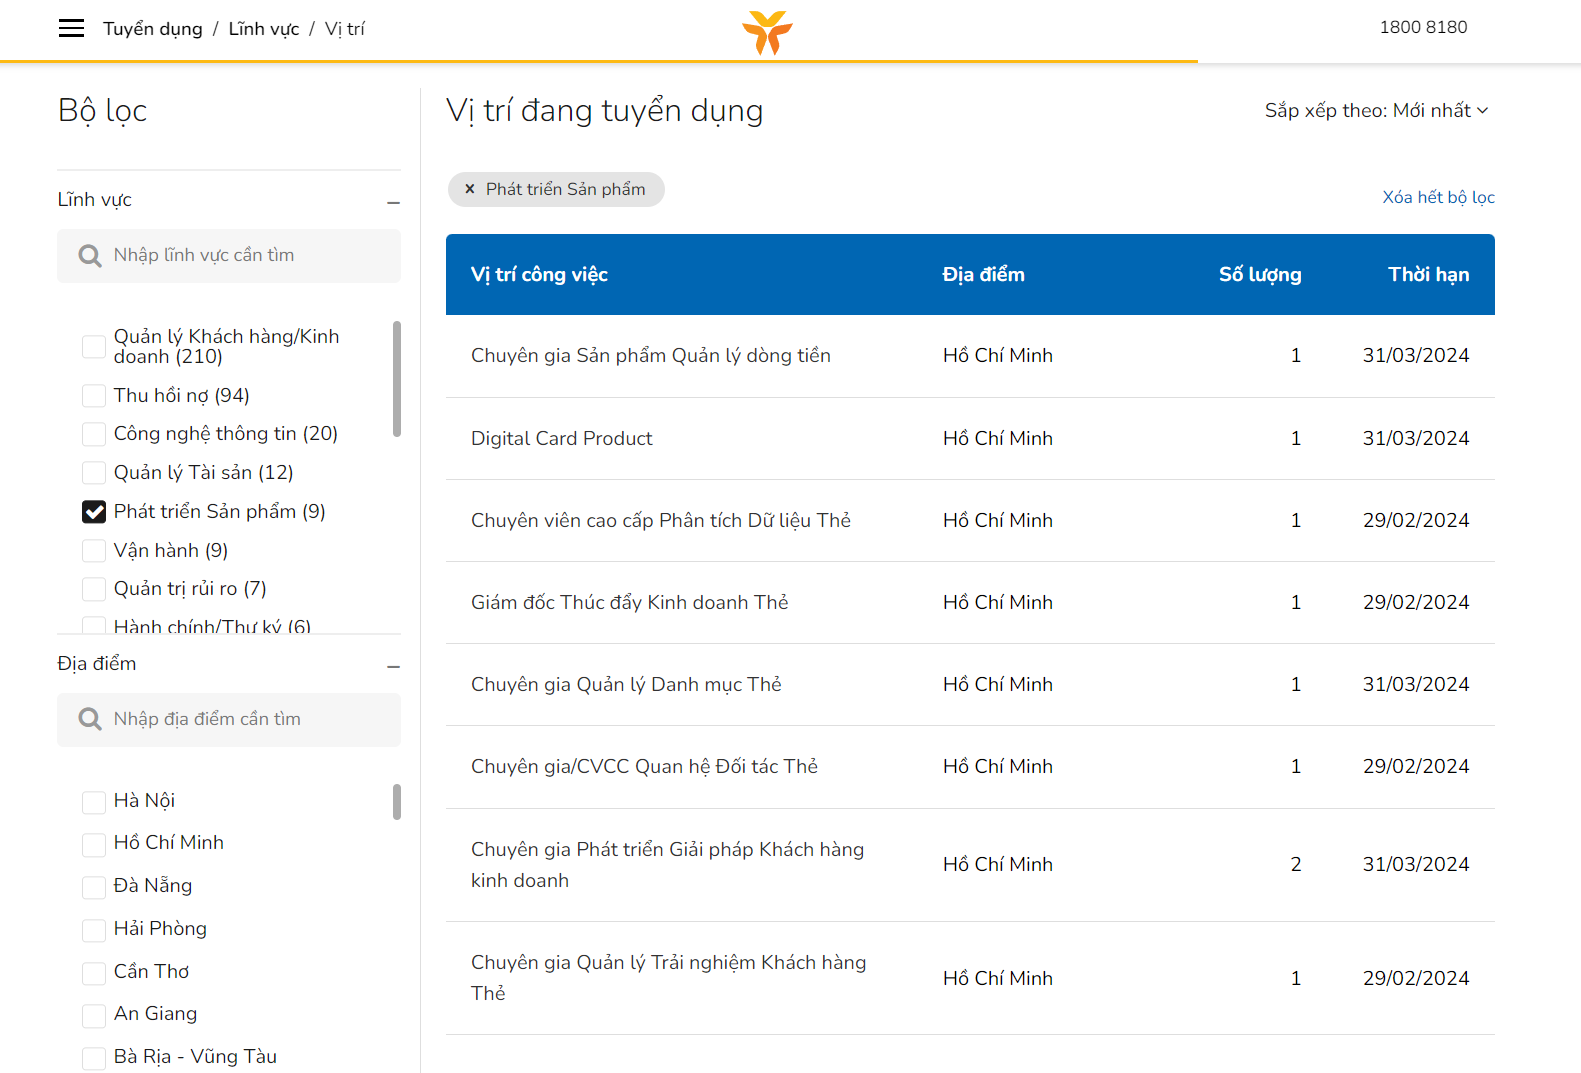Image resolution: width=1581 pixels, height=1073 pixels.
Task: Remove the Phát triển Sản phẩm filter chip
Action: (x=470, y=189)
